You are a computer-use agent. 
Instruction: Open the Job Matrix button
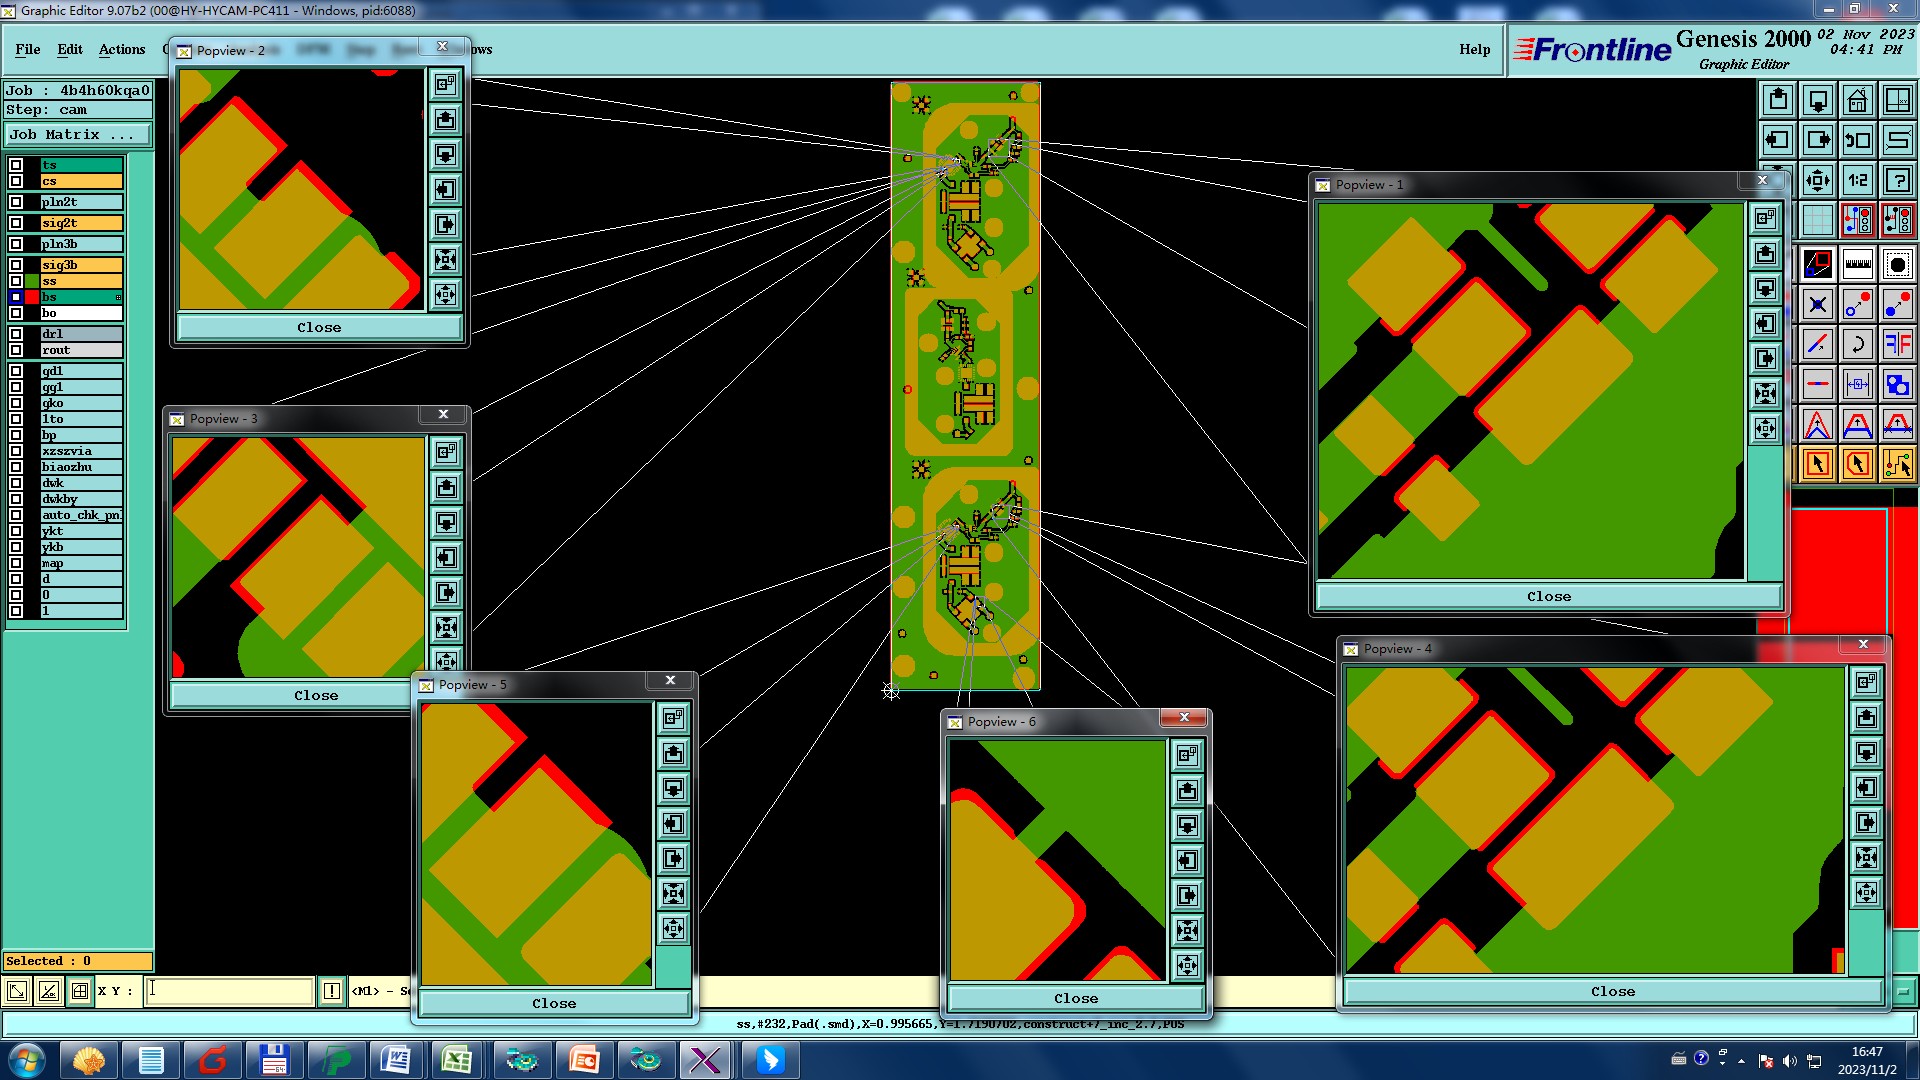point(78,134)
